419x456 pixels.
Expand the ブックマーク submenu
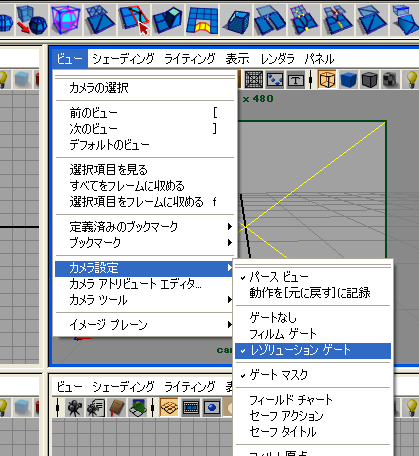pos(144,243)
